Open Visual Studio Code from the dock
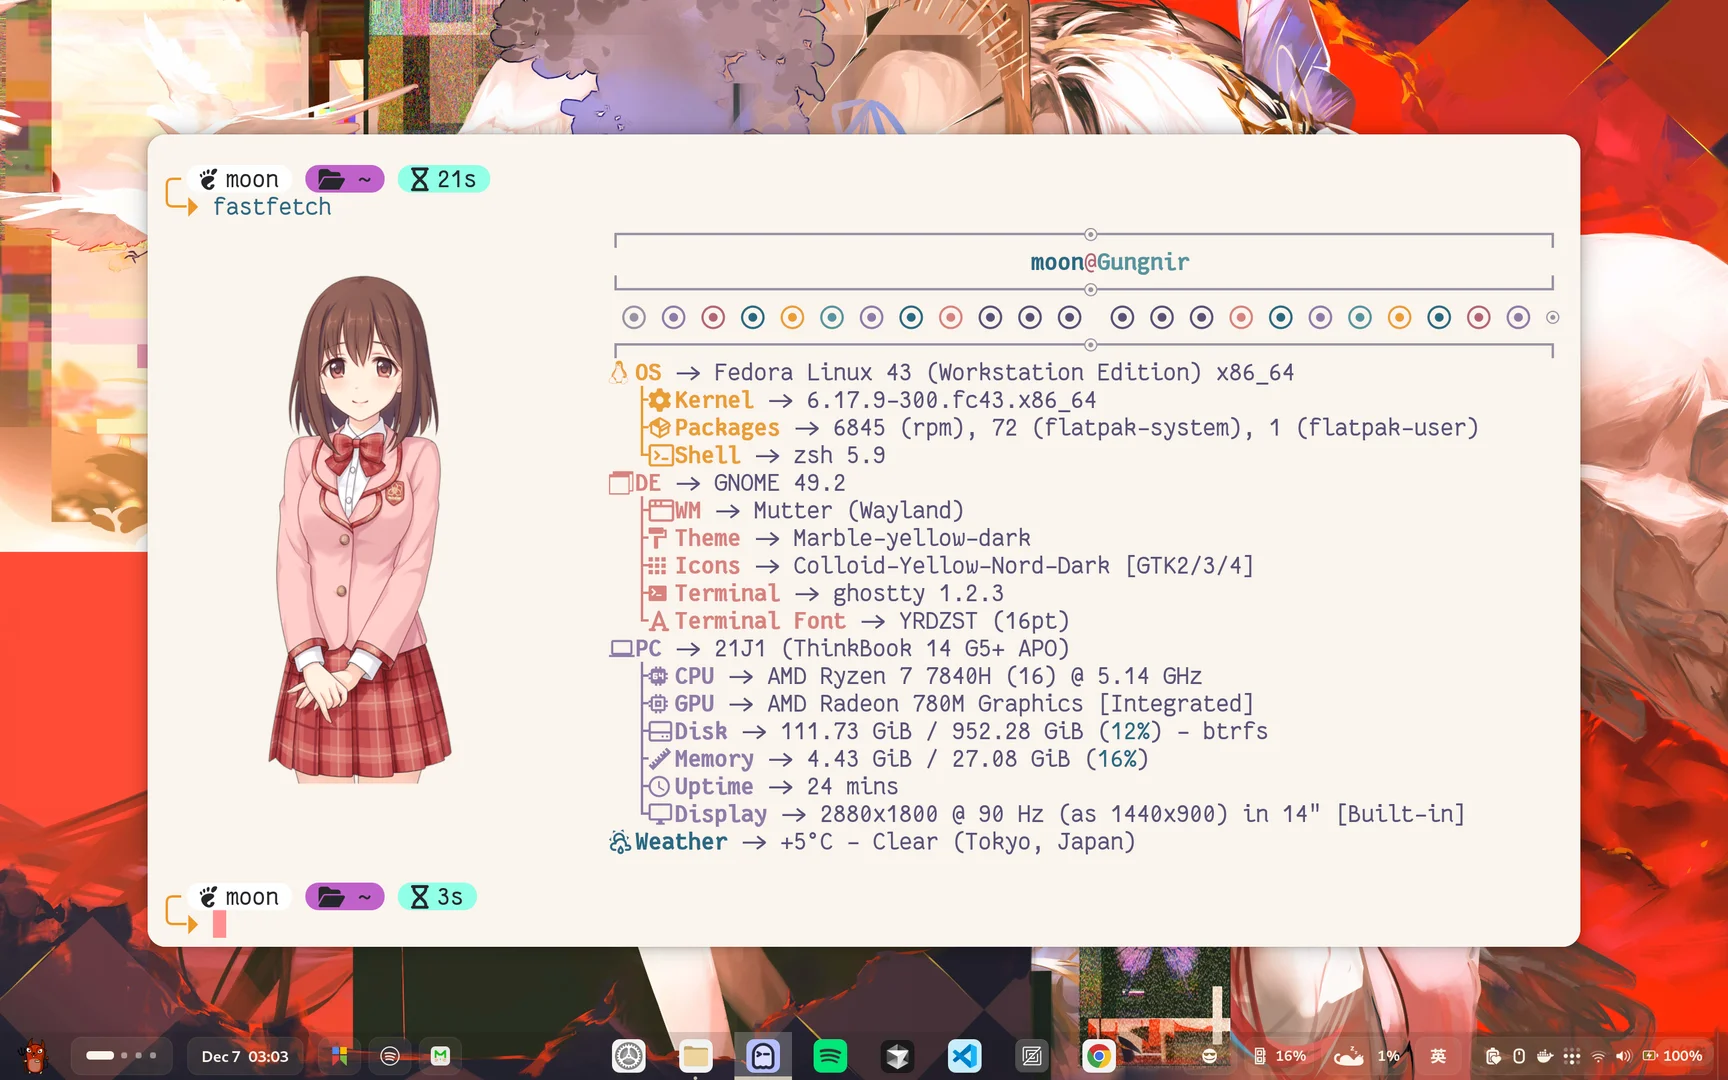1728x1080 pixels. (x=964, y=1054)
